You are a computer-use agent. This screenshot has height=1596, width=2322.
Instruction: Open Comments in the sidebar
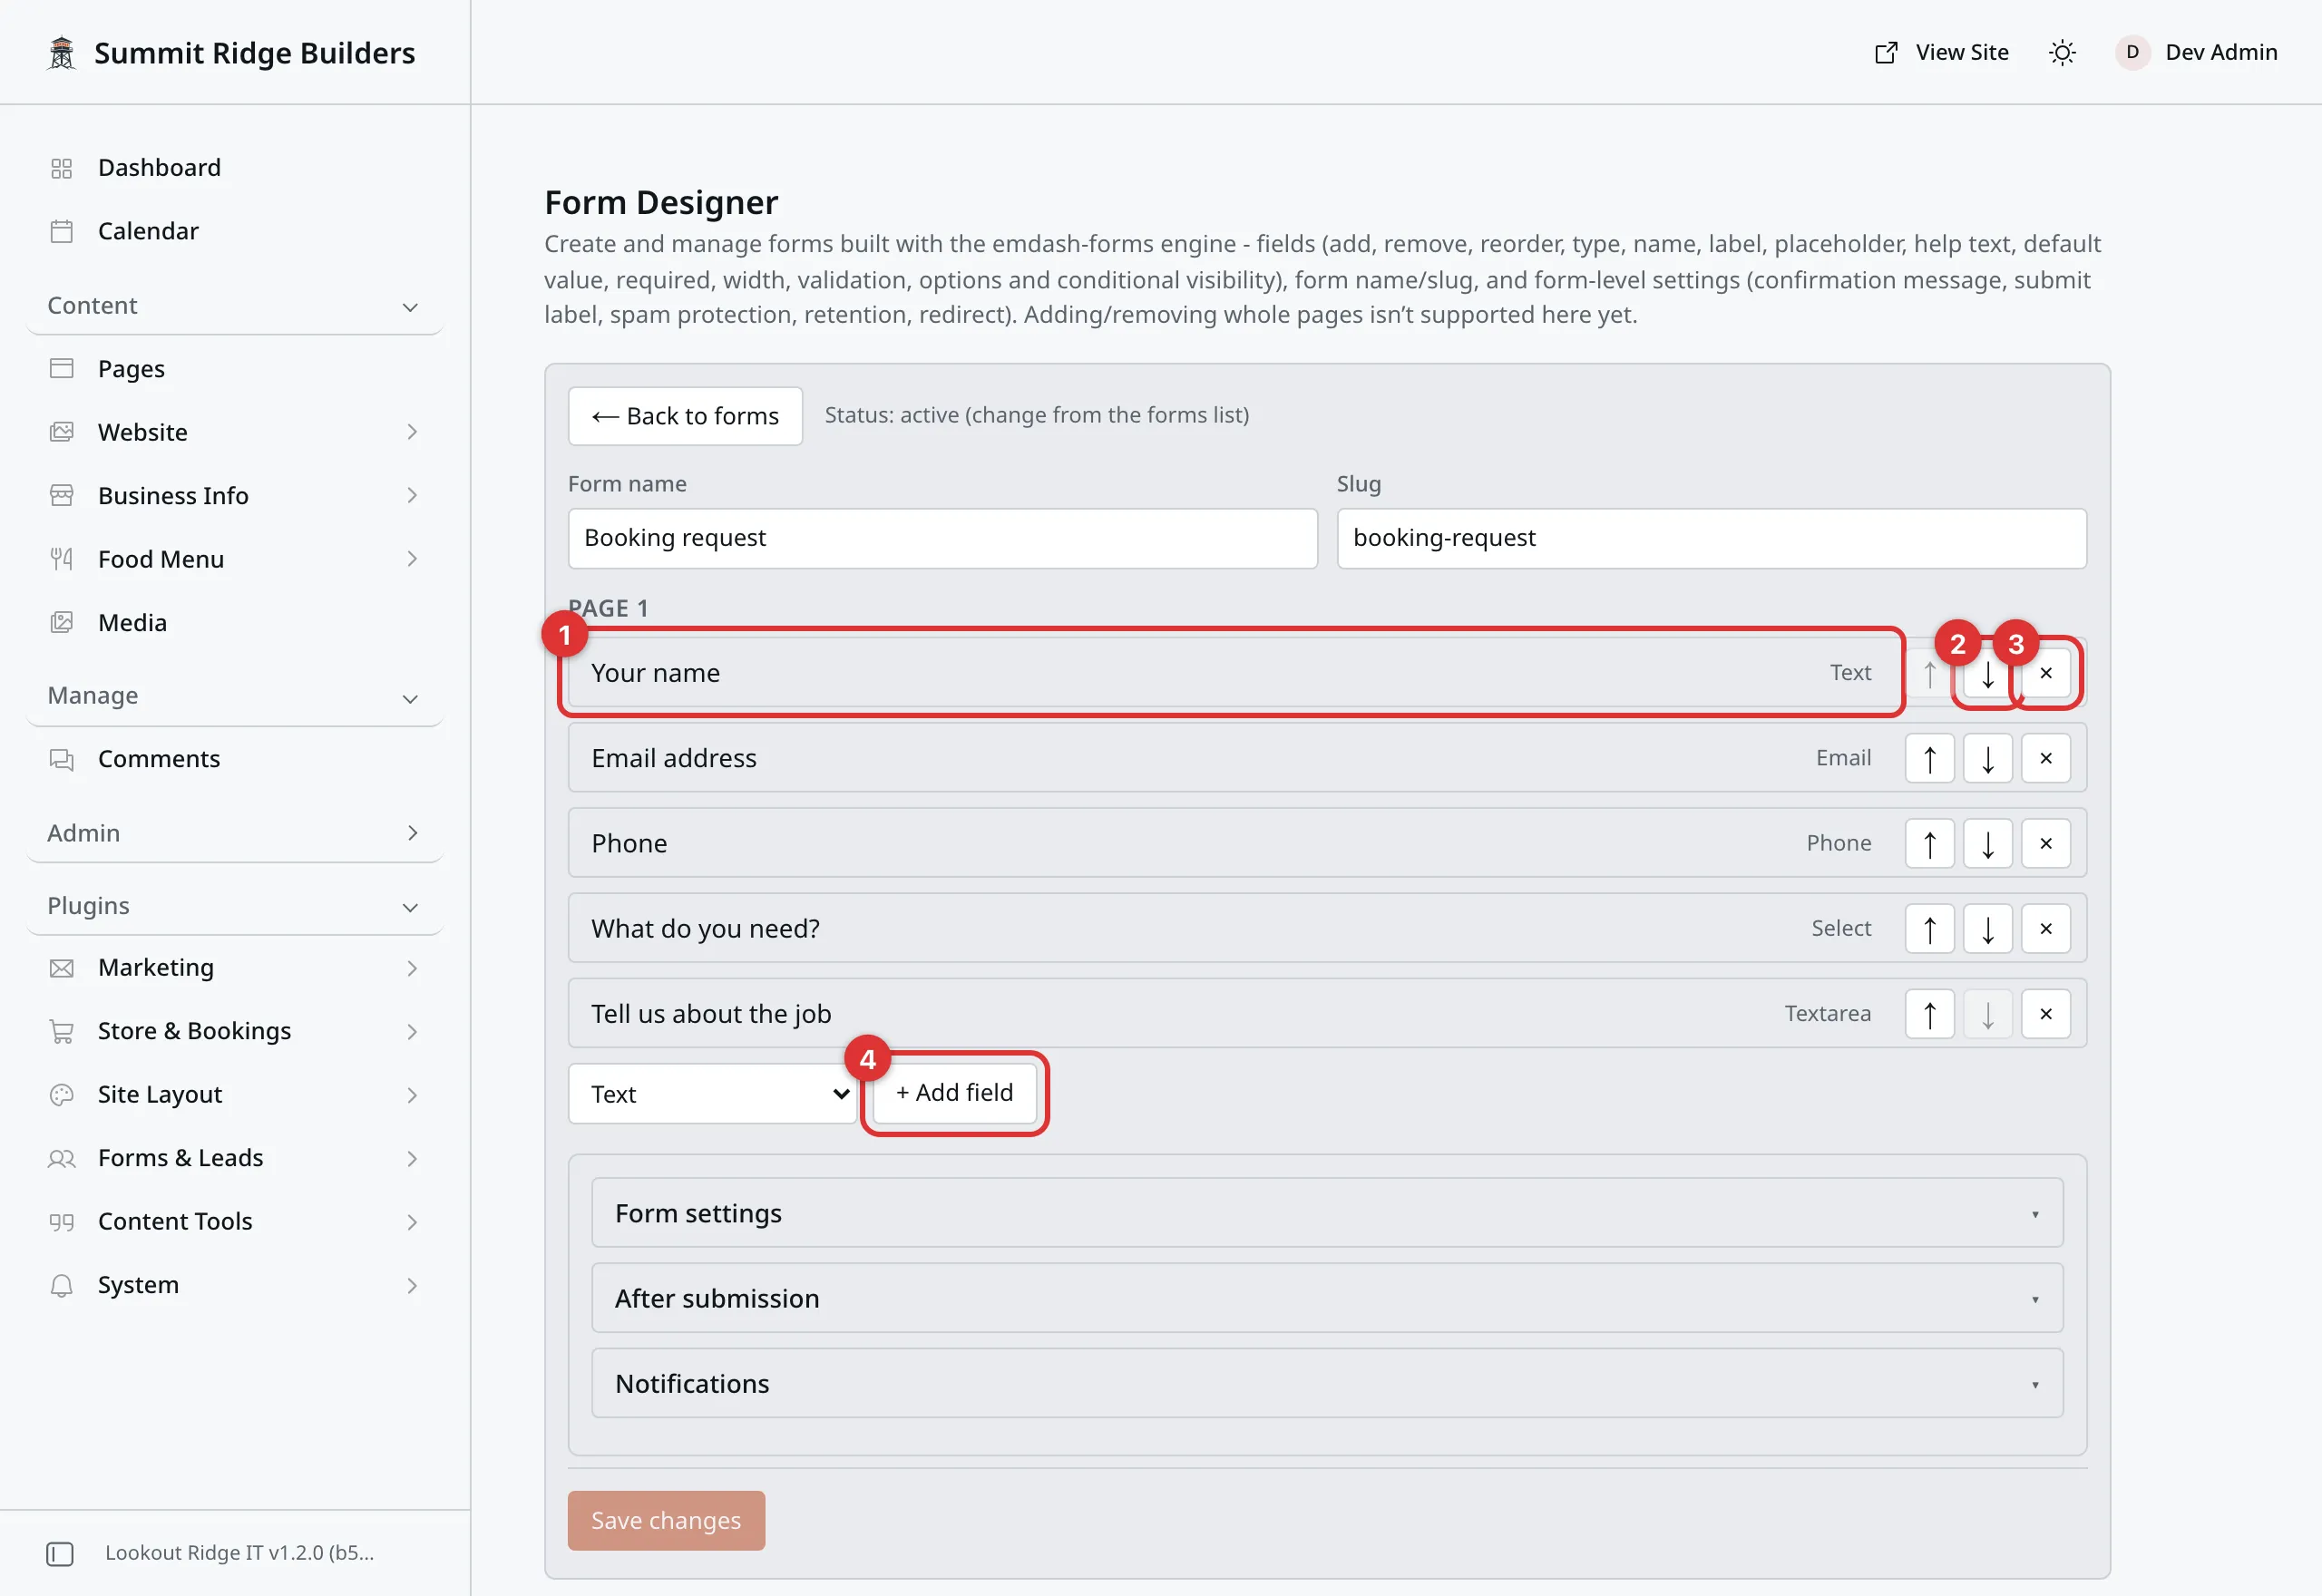point(235,759)
